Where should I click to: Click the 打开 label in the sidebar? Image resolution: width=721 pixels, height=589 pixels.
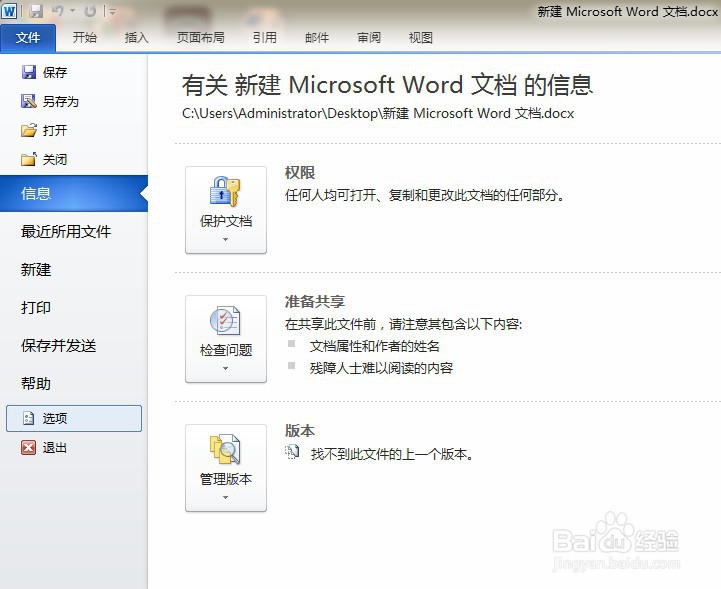pos(55,130)
